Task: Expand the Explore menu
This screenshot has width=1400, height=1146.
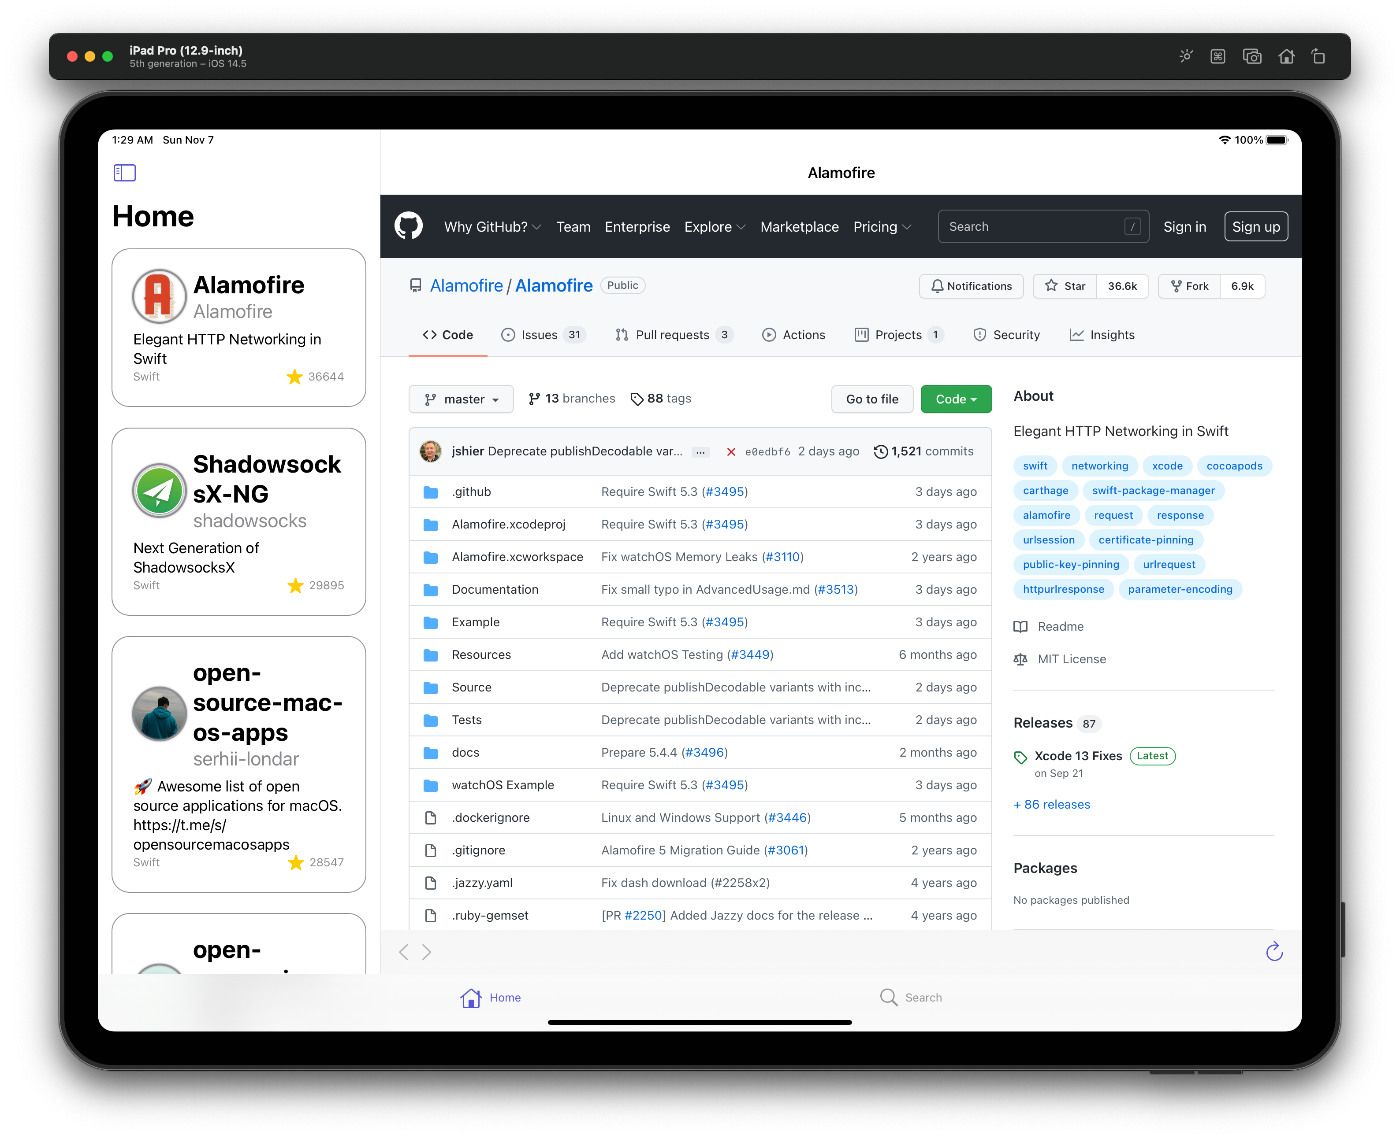Action: pyautogui.click(x=714, y=227)
